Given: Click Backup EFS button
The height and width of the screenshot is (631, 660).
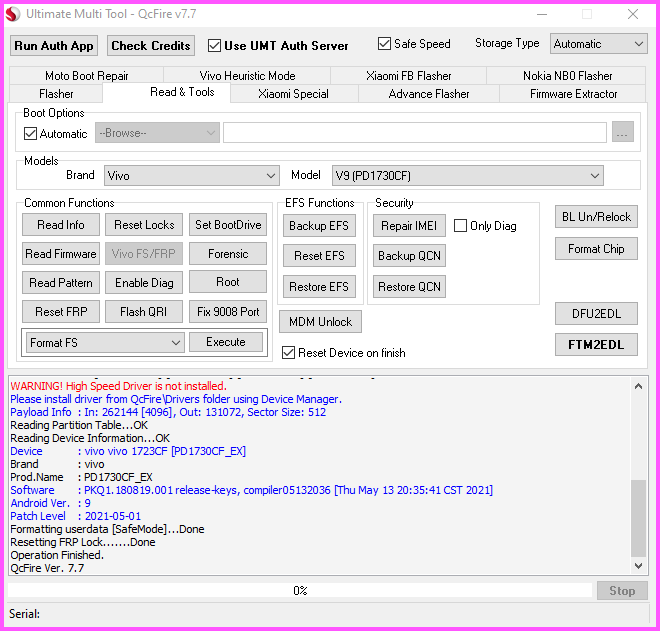Looking at the screenshot, I should pyautogui.click(x=319, y=226).
